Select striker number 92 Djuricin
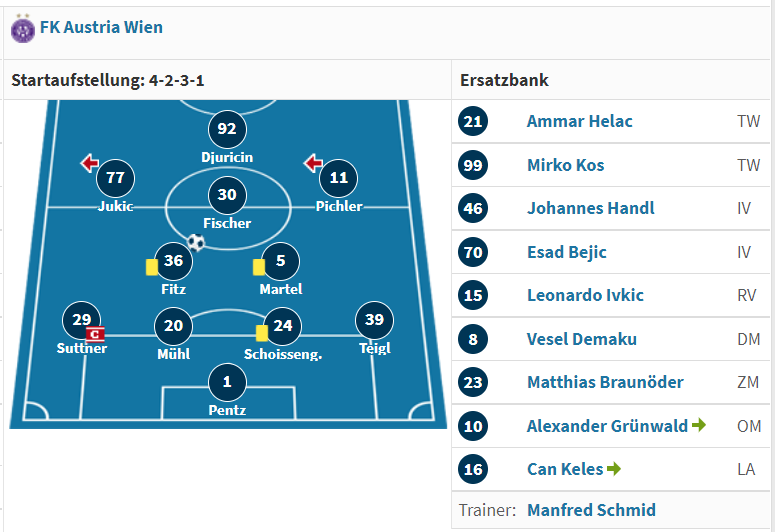 click(x=227, y=129)
